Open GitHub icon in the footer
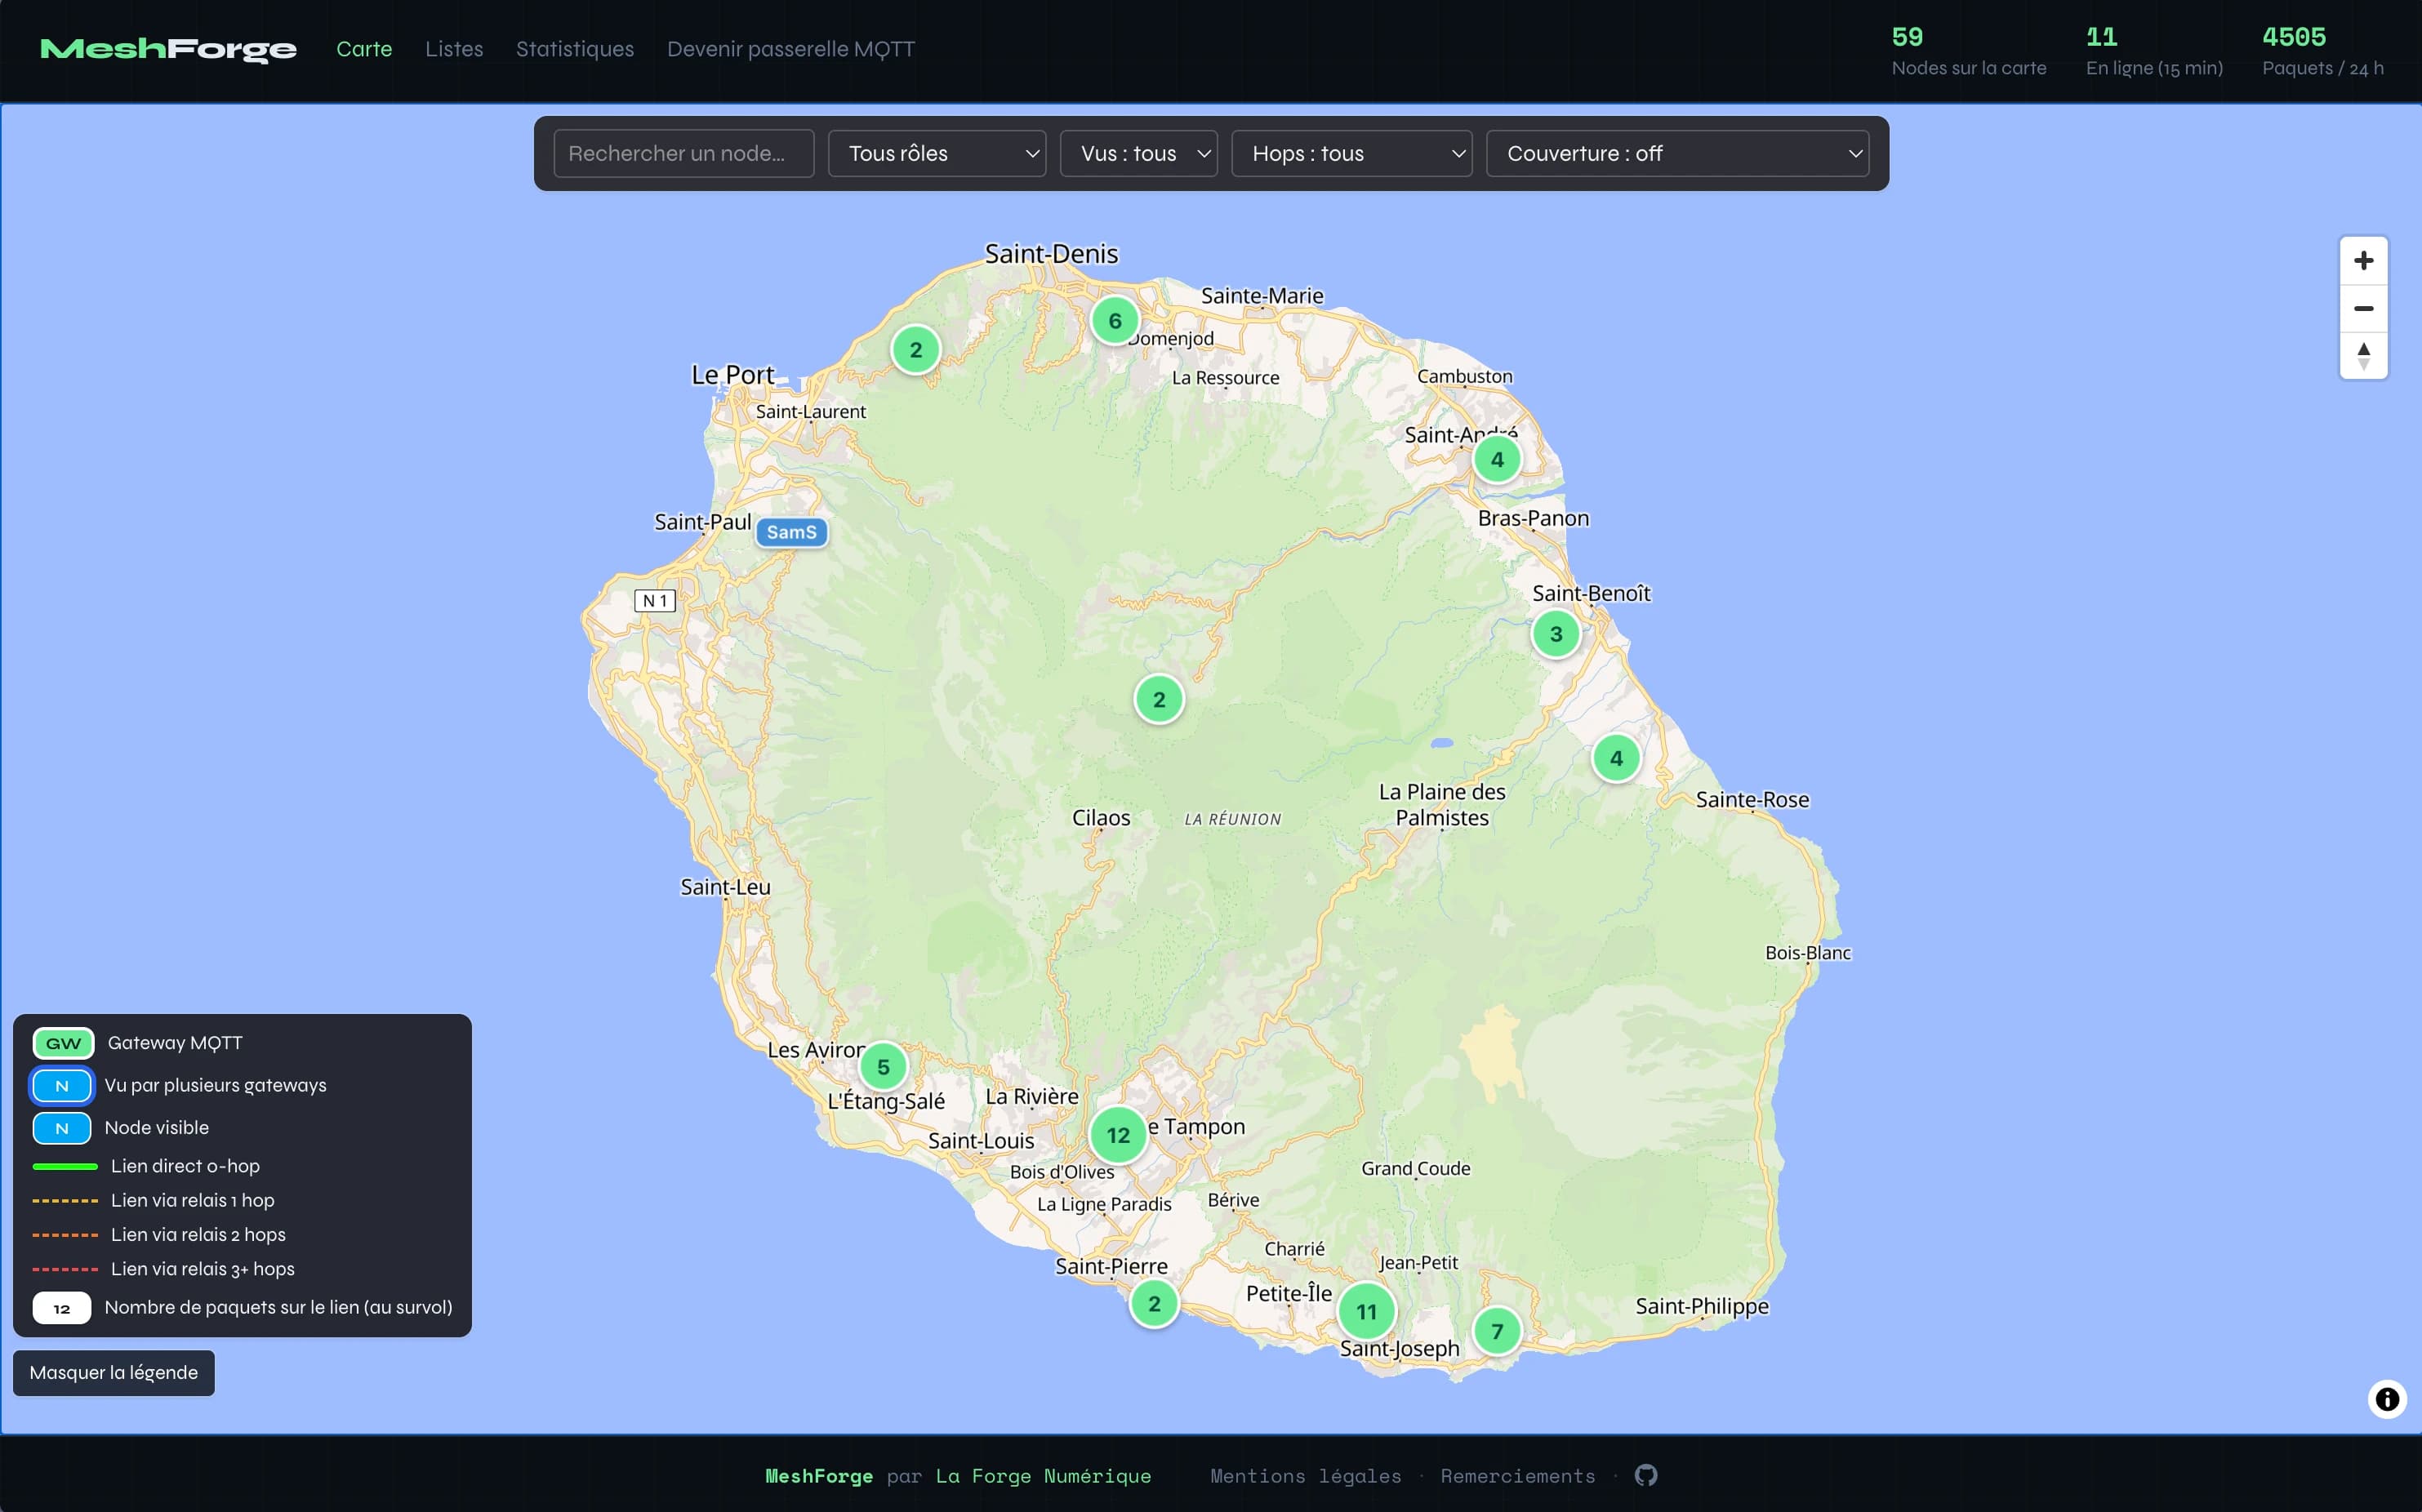2422x1512 pixels. coord(1646,1475)
